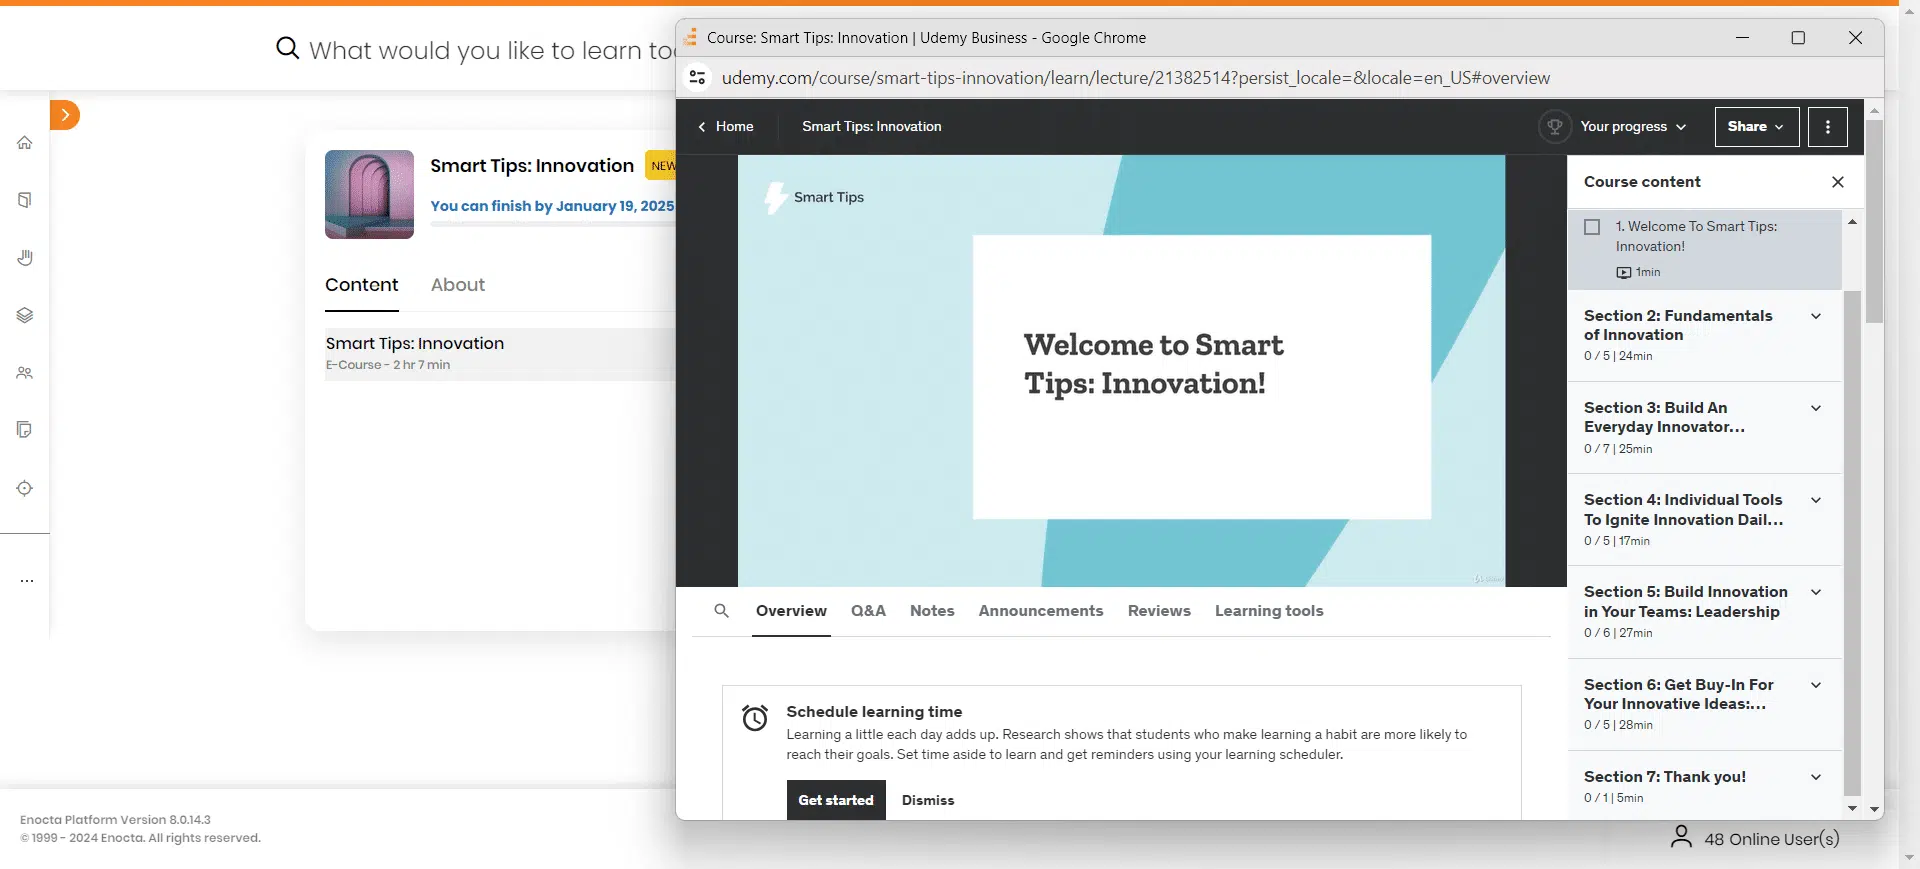
Task: Select the layers icon in left sidebar
Action: tap(25, 315)
